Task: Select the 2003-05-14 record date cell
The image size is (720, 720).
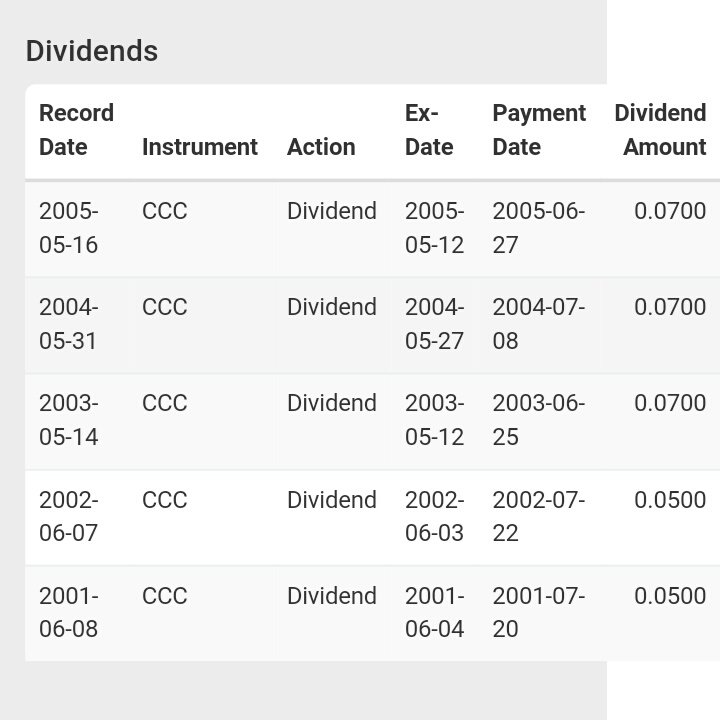Action: (69, 420)
